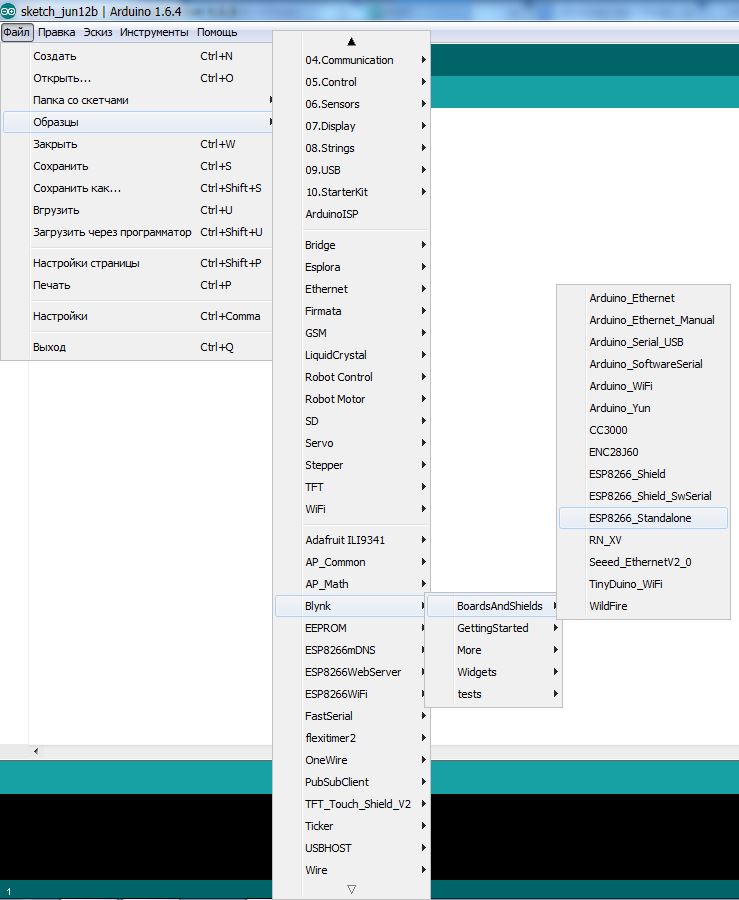Click the editor horizontal scrollbar left arrow
This screenshot has height=900, width=739.
[36, 751]
